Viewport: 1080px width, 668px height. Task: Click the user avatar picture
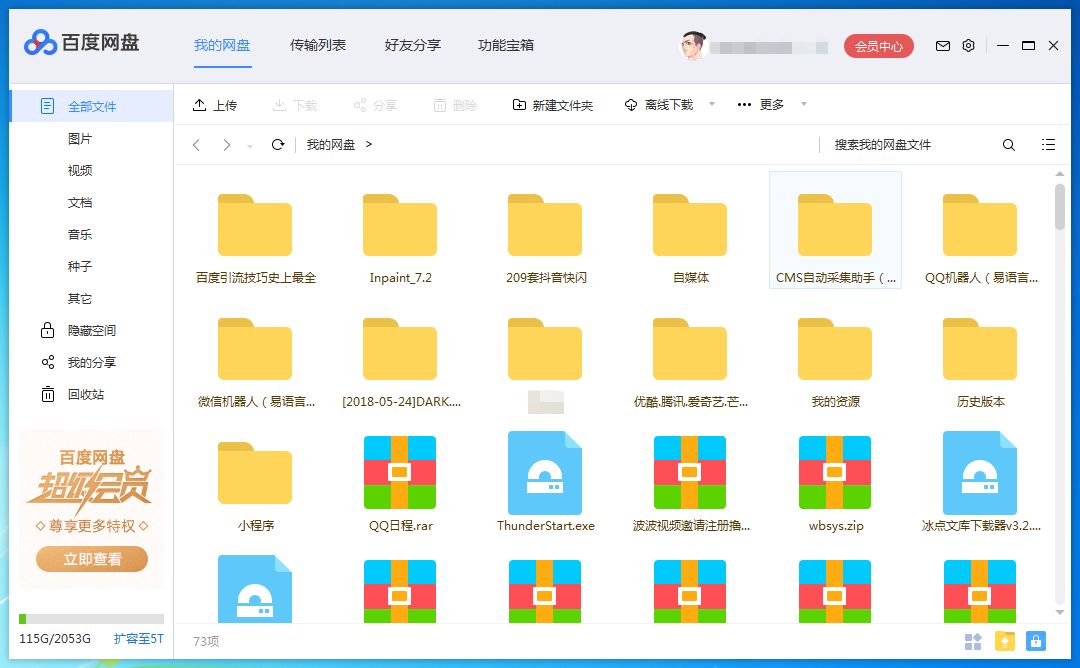click(694, 45)
